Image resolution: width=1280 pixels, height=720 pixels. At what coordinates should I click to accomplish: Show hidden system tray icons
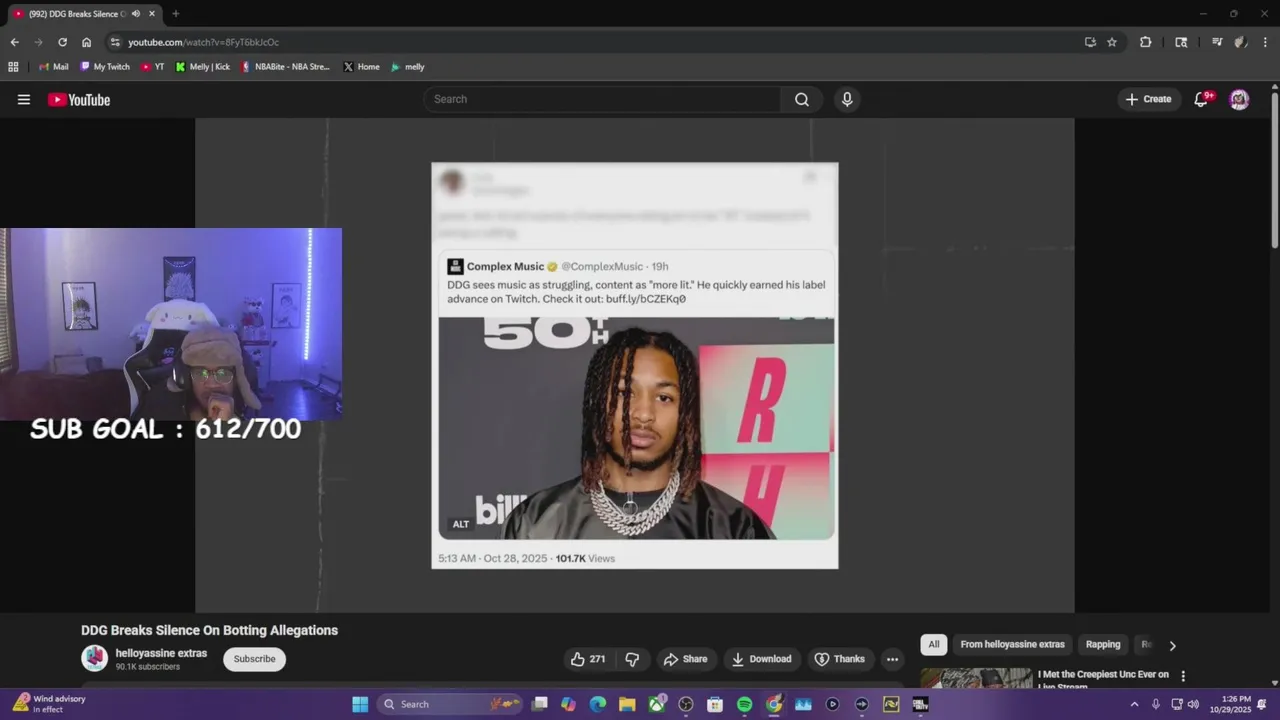[x=1134, y=704]
